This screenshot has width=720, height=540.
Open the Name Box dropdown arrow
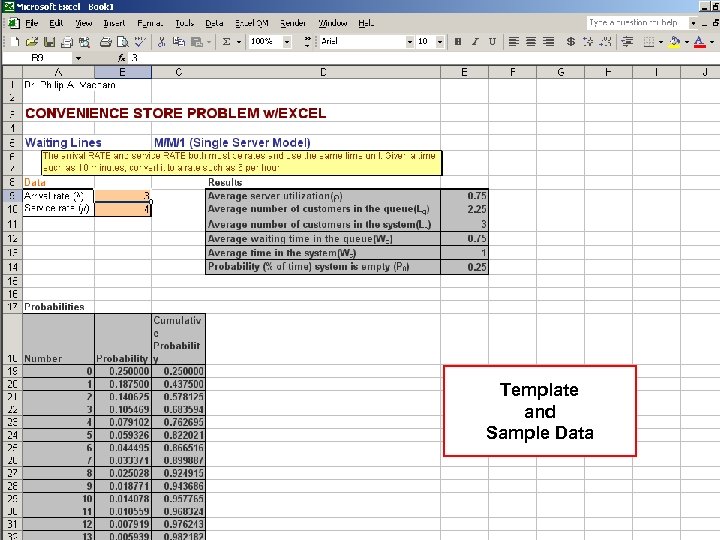click(x=79, y=58)
